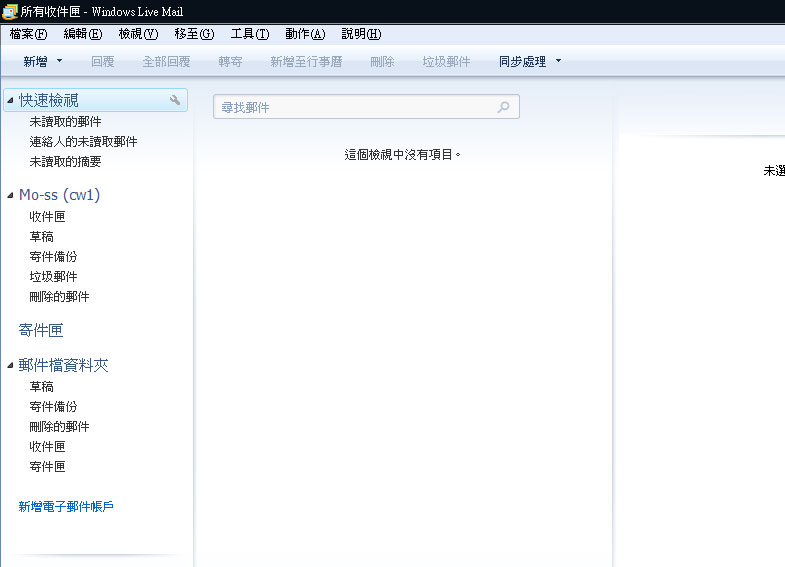Open the 說明(H) menu
Screen dimensions: 785x567
(361, 34)
